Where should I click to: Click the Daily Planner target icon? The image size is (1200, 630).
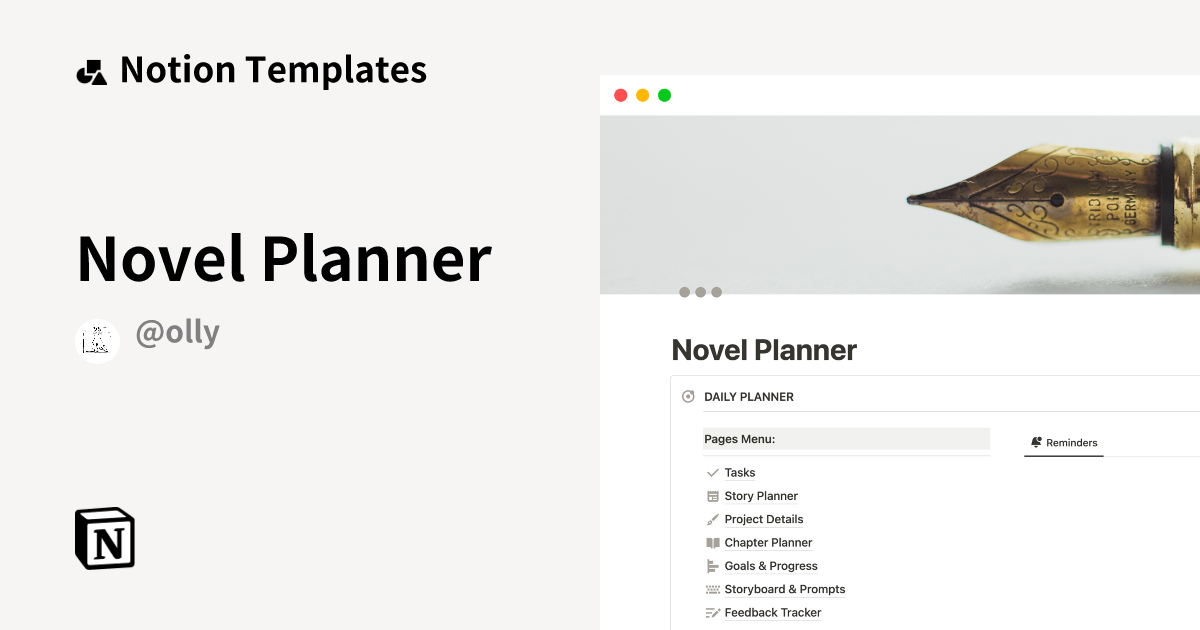point(688,397)
